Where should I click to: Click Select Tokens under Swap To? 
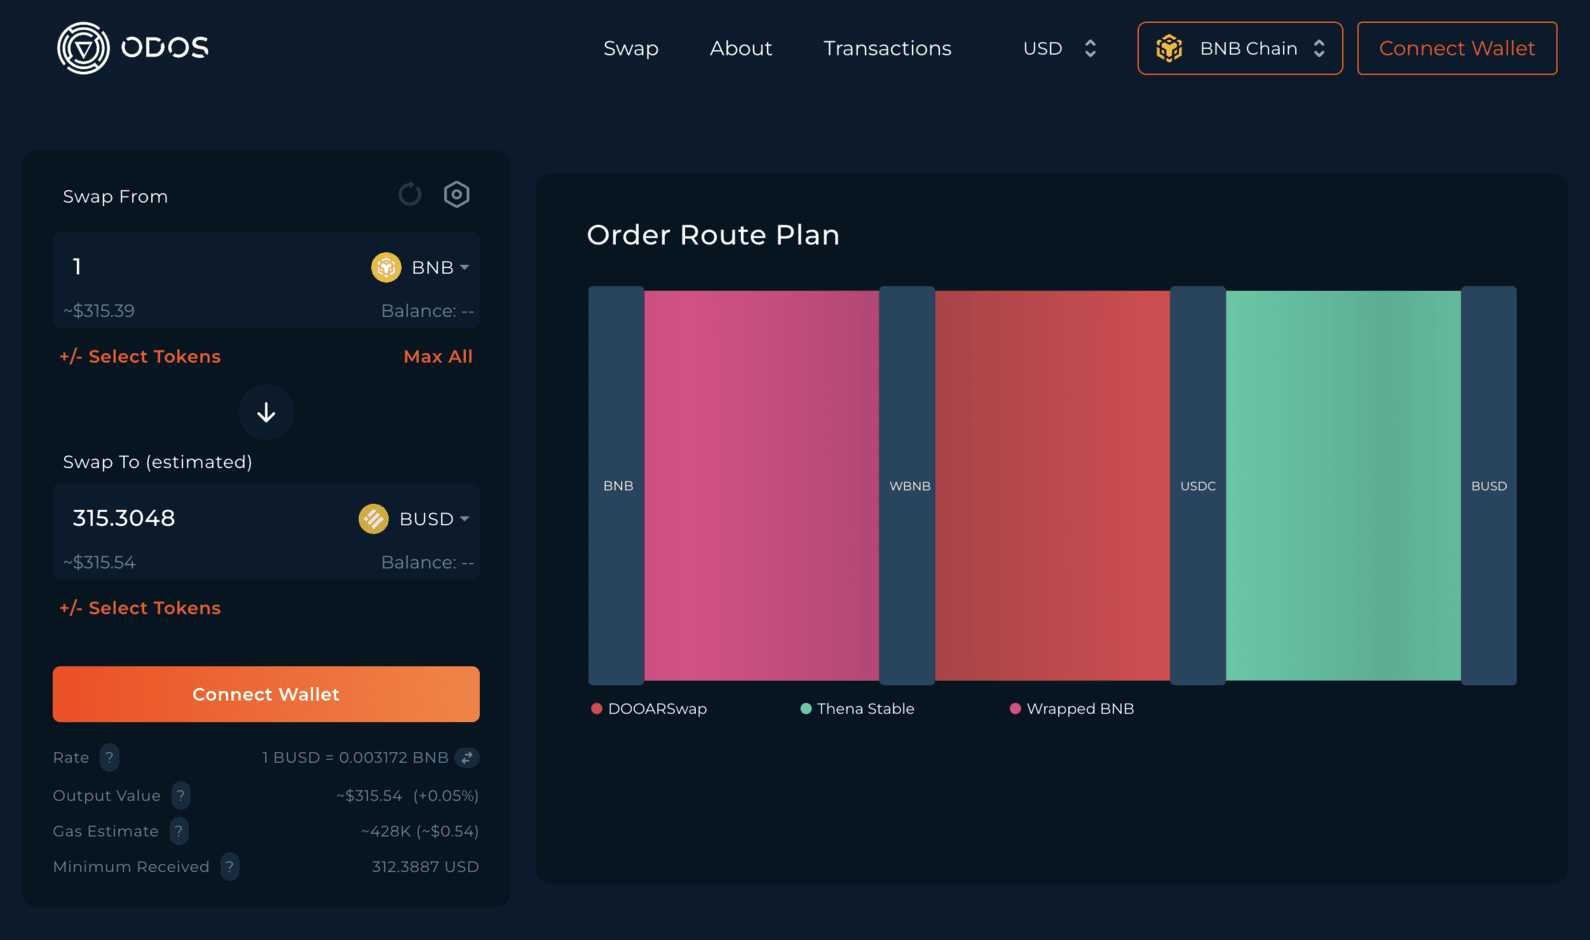click(140, 608)
